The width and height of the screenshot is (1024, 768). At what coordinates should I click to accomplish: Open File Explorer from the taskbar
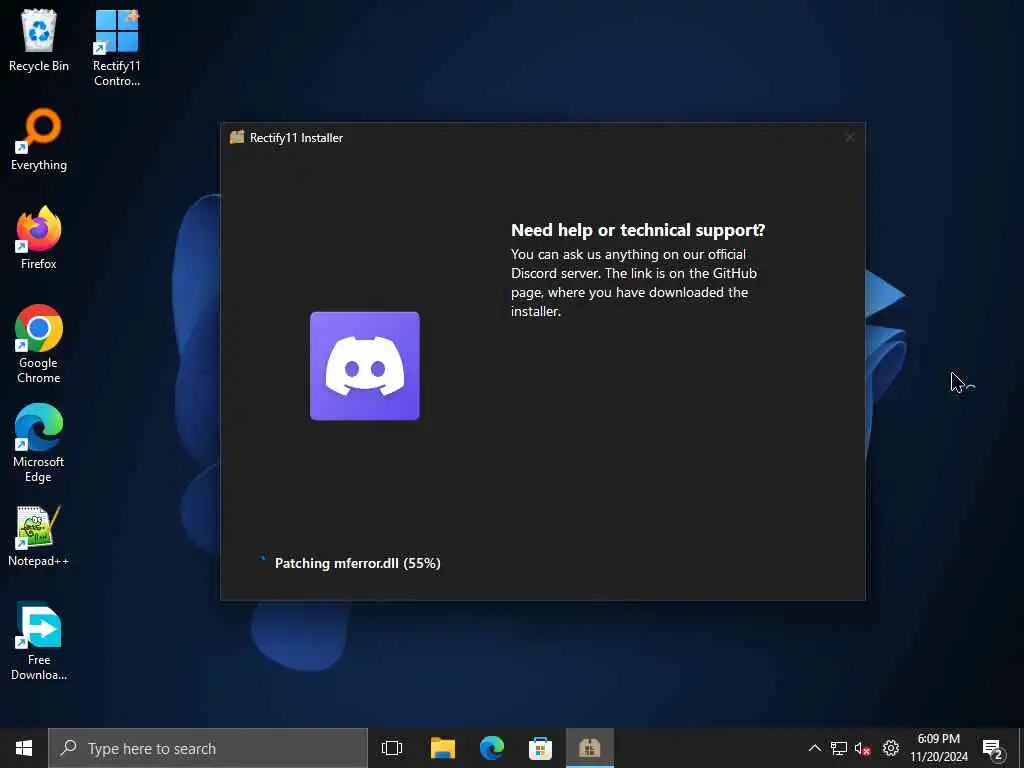pyautogui.click(x=443, y=748)
